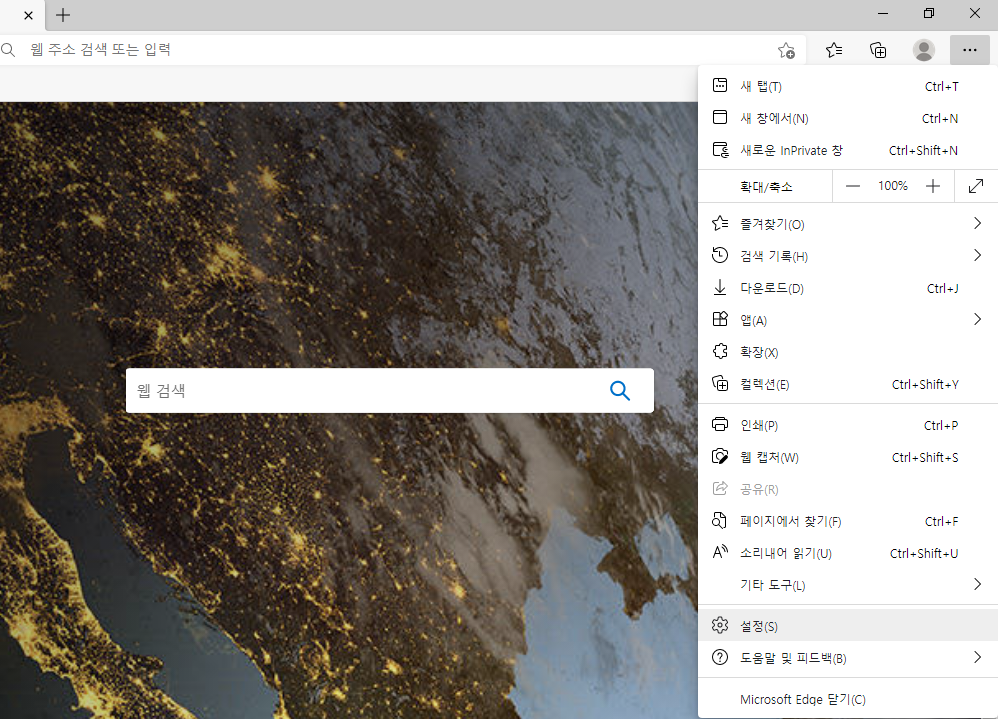The image size is (998, 719).
Task: Enter full screen with zoom expand arrow
Action: coord(976,186)
